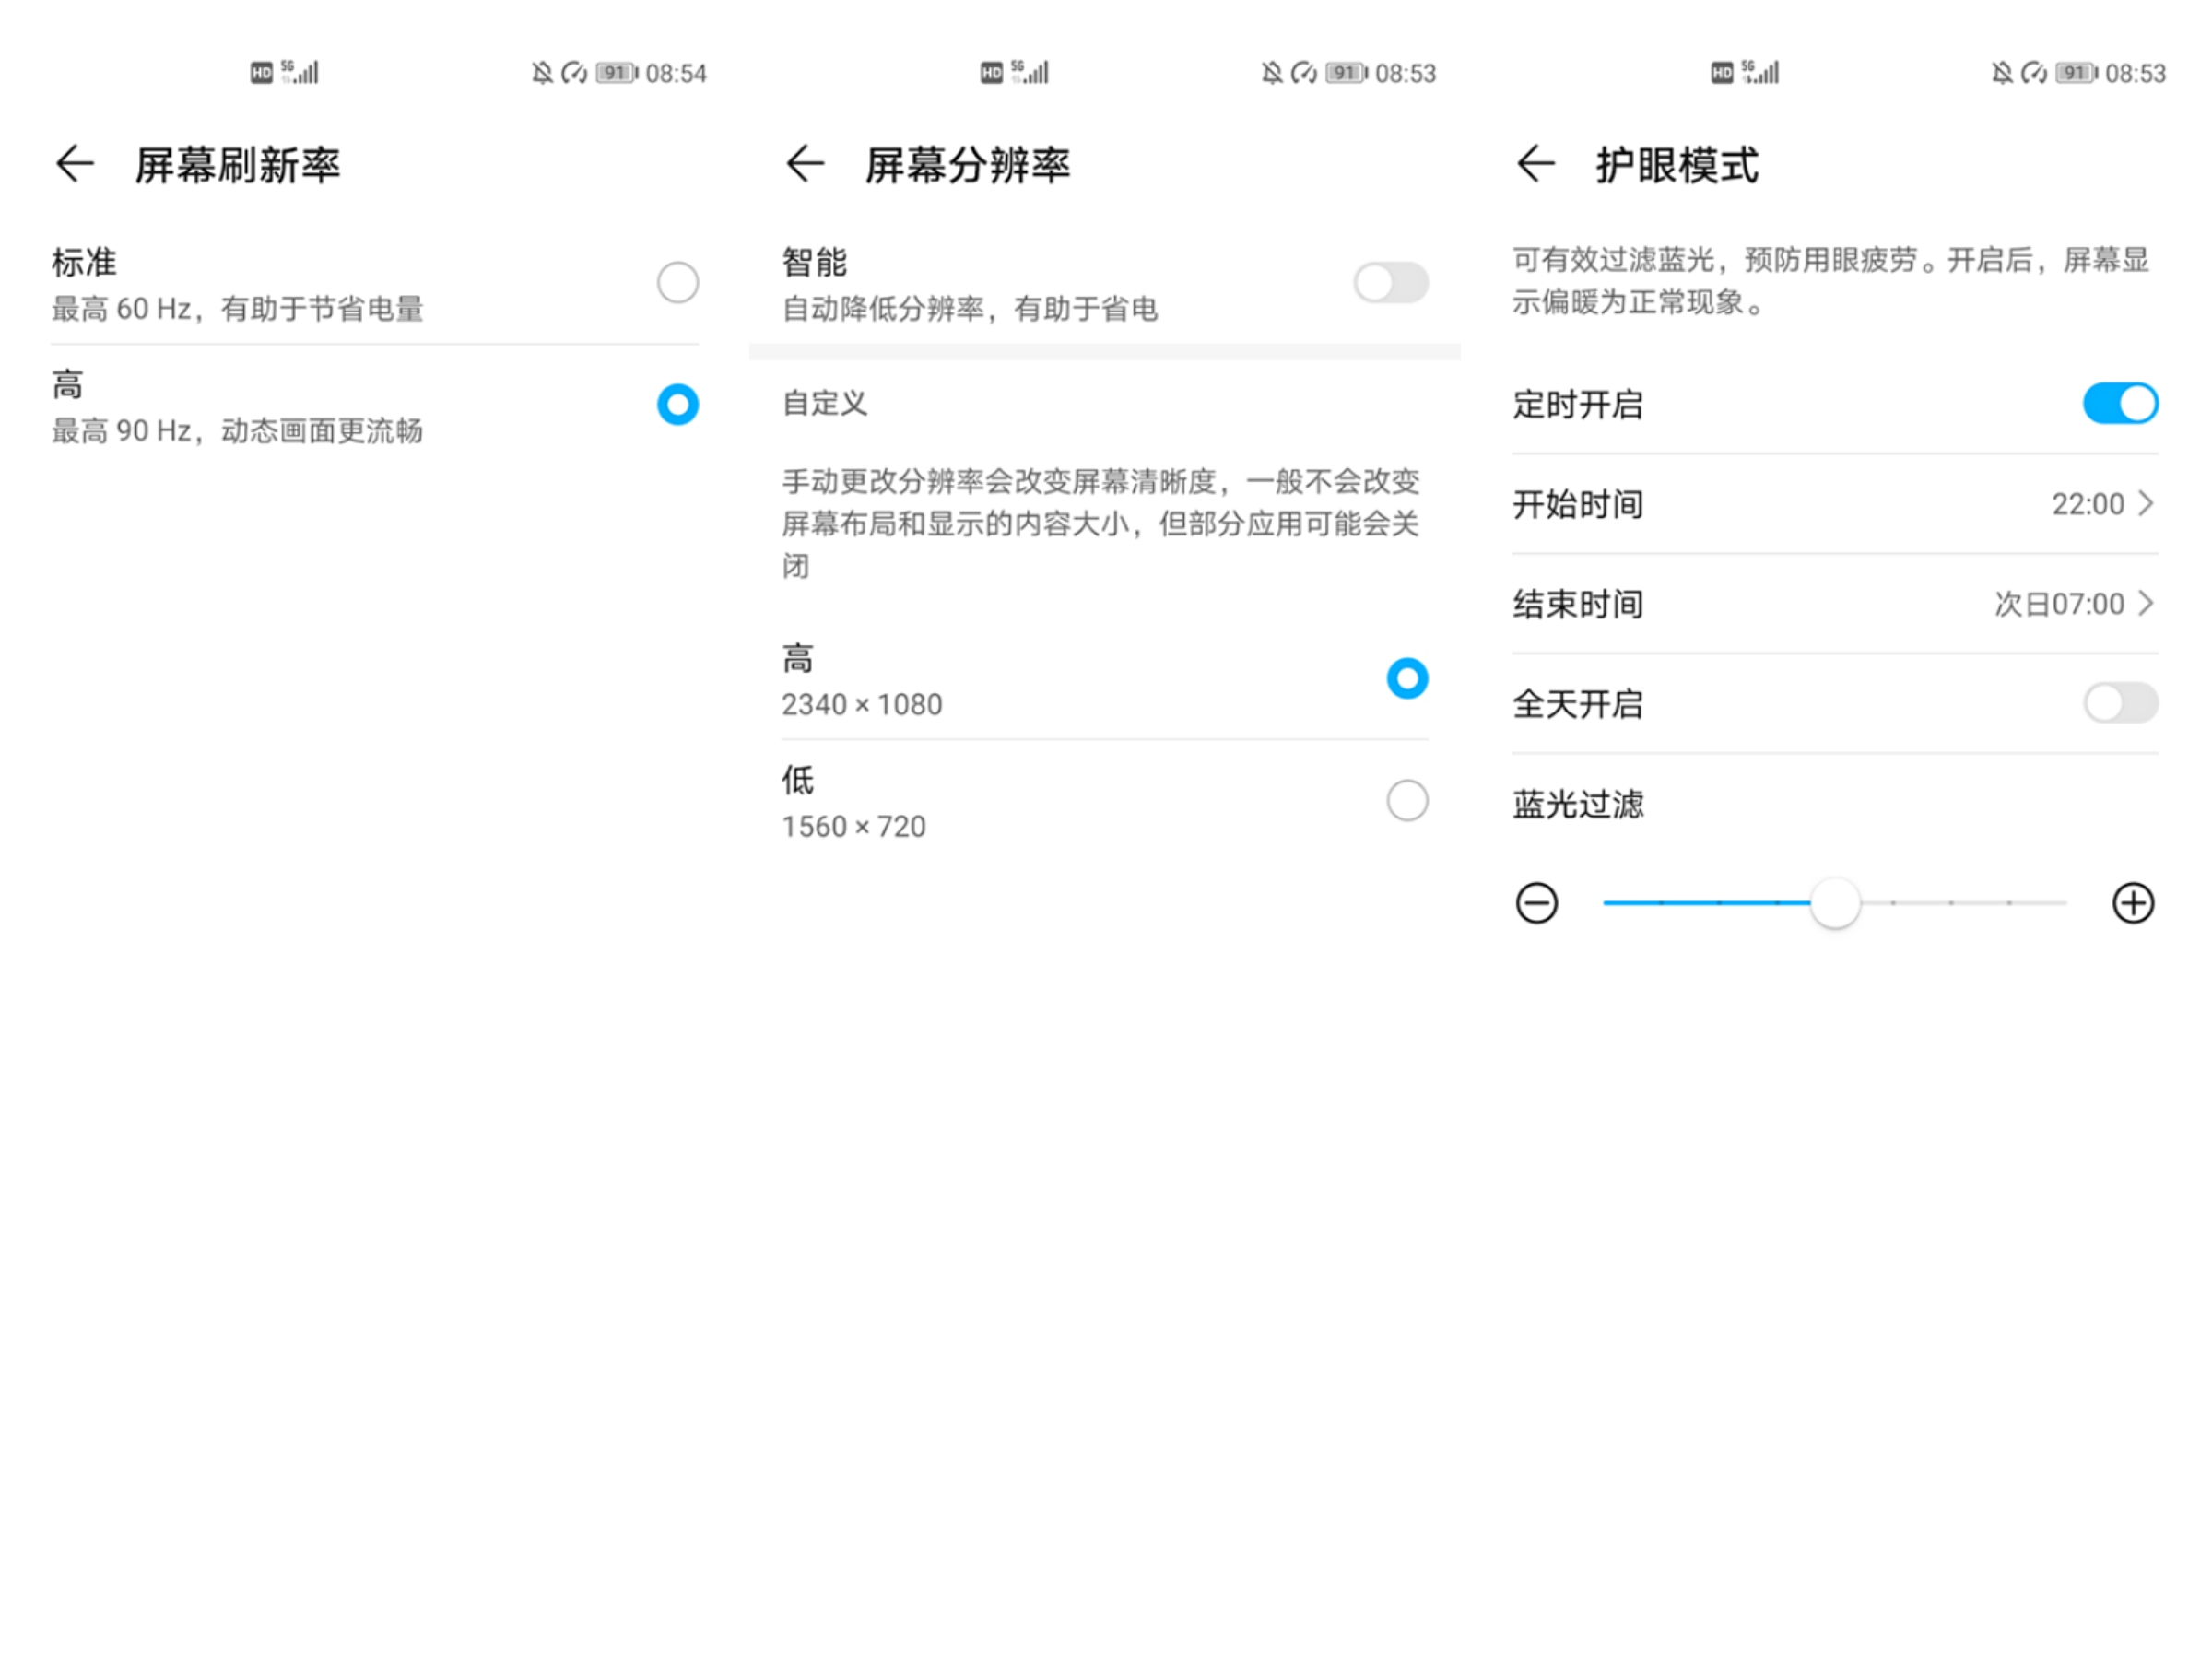Select 高 90 Hz refresh rate radio
The image size is (2212, 1659).
pyautogui.click(x=677, y=405)
